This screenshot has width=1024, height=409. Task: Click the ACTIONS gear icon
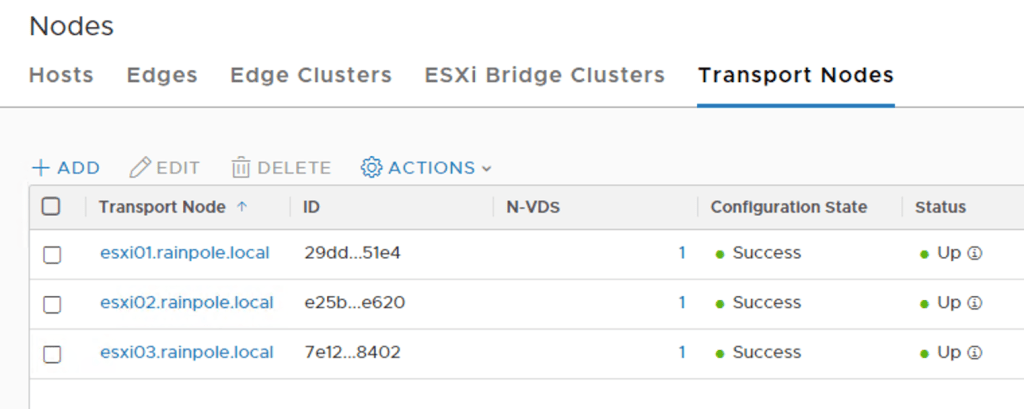[x=372, y=168]
